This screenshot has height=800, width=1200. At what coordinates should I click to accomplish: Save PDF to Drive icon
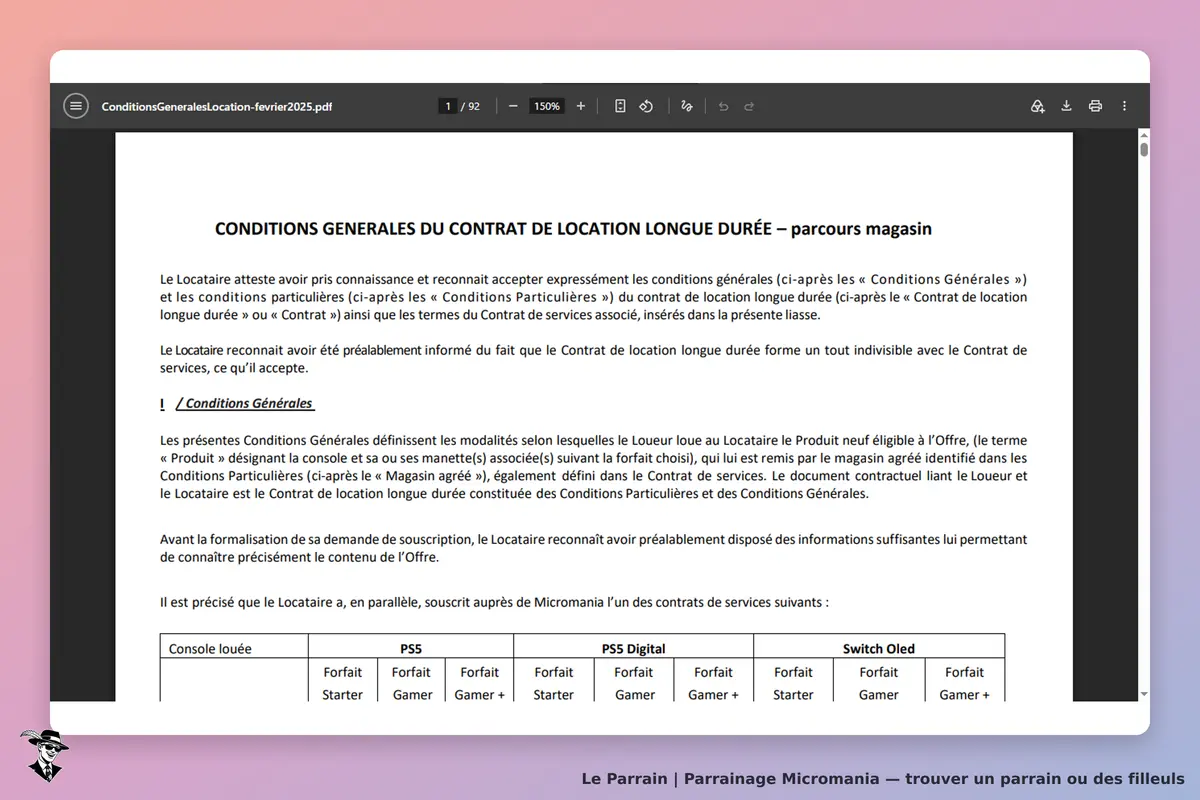click(1038, 106)
